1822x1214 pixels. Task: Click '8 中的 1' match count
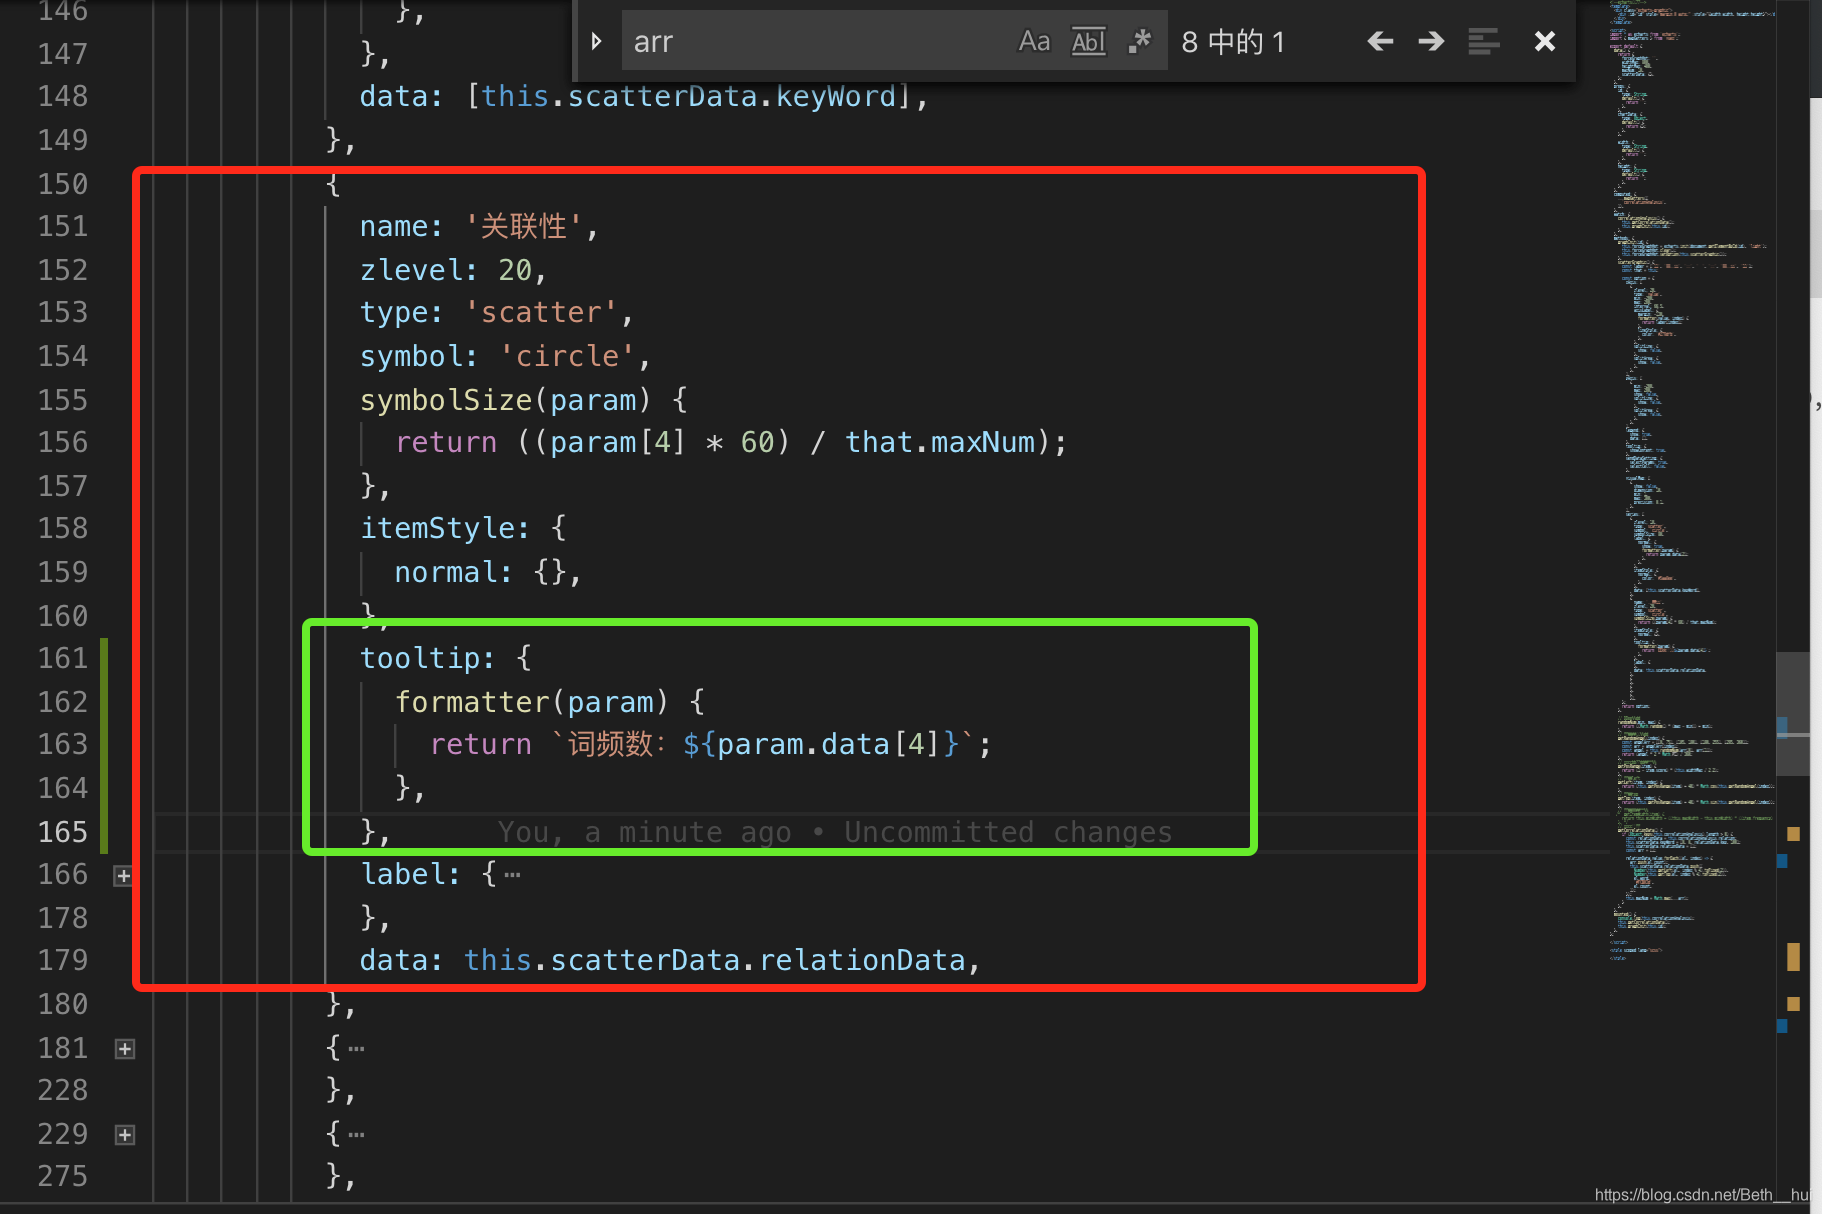point(1233,42)
